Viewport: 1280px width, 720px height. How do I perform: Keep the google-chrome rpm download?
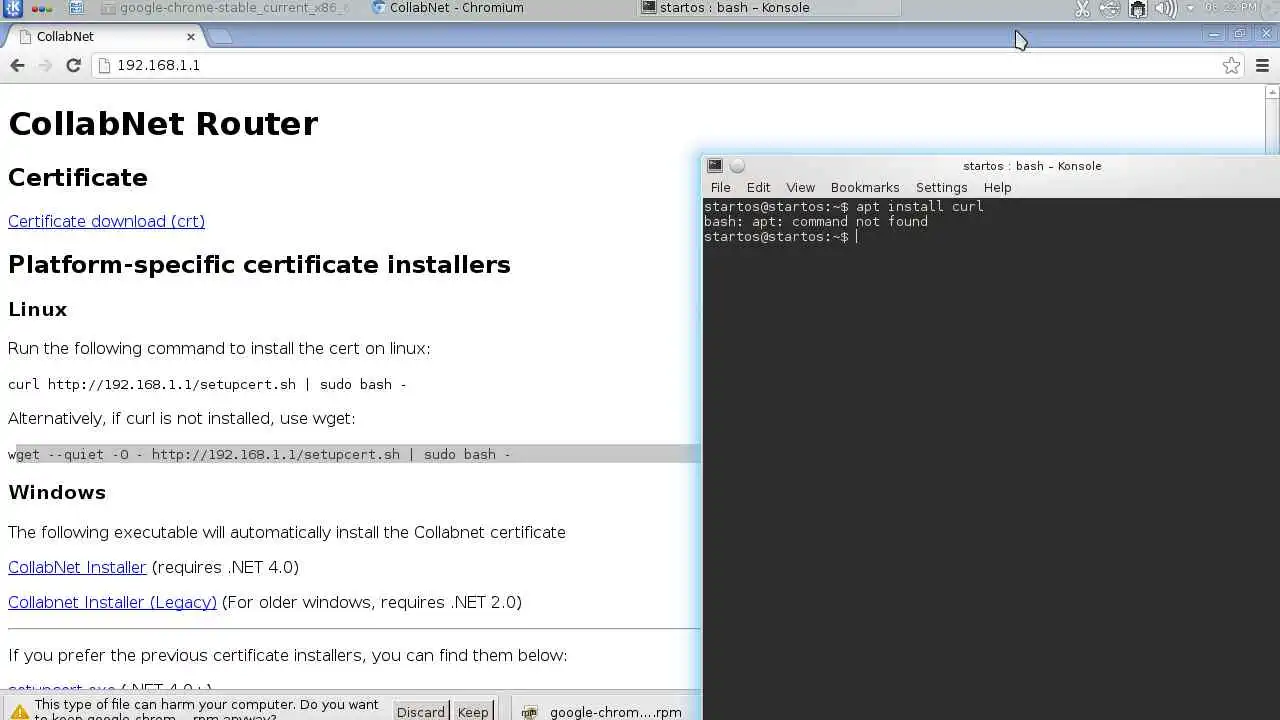coord(473,712)
